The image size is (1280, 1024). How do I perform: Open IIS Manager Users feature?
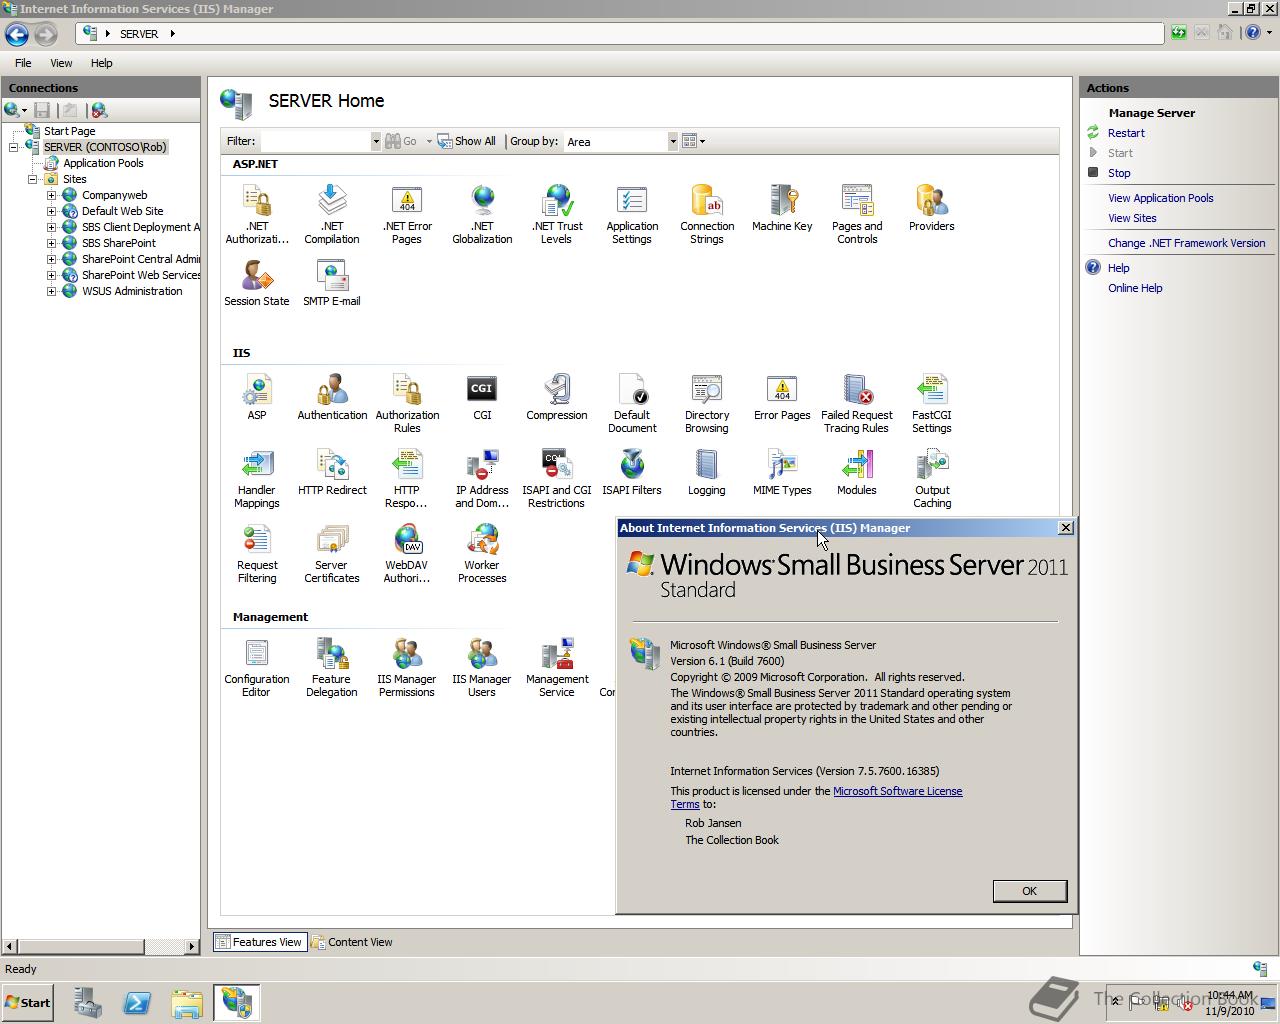[482, 667]
